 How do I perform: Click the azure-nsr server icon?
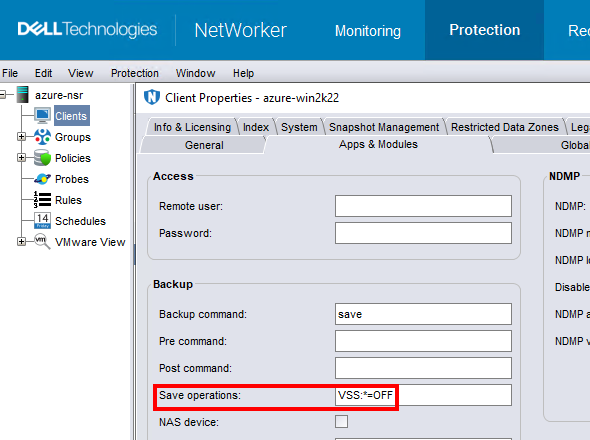point(23,94)
